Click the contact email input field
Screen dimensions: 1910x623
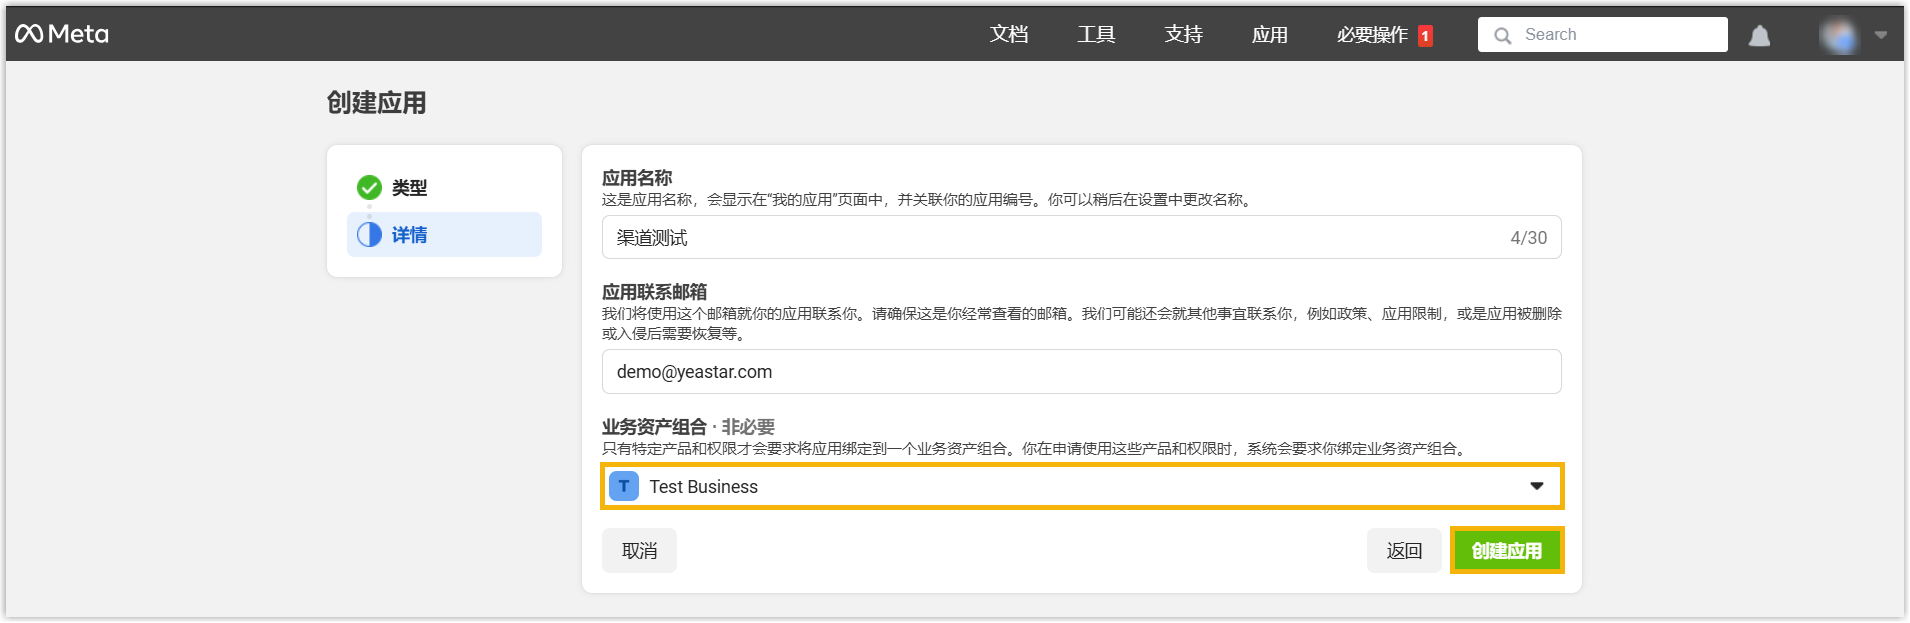(x=1080, y=372)
